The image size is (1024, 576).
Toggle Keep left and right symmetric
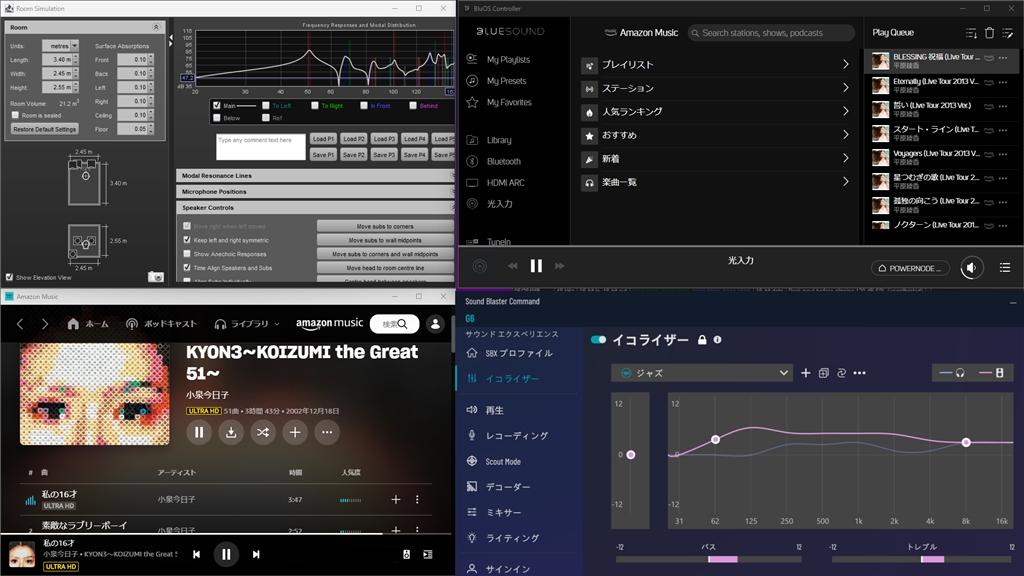pos(187,240)
